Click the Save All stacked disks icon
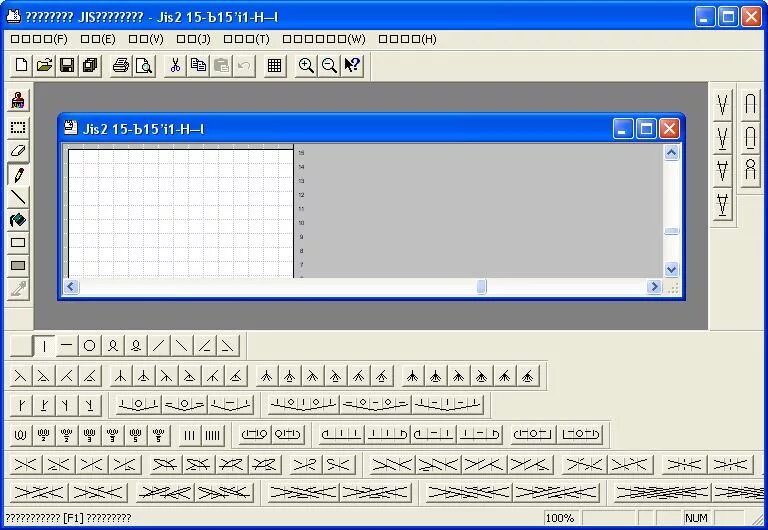Screen dimensions: 768x530 point(90,65)
